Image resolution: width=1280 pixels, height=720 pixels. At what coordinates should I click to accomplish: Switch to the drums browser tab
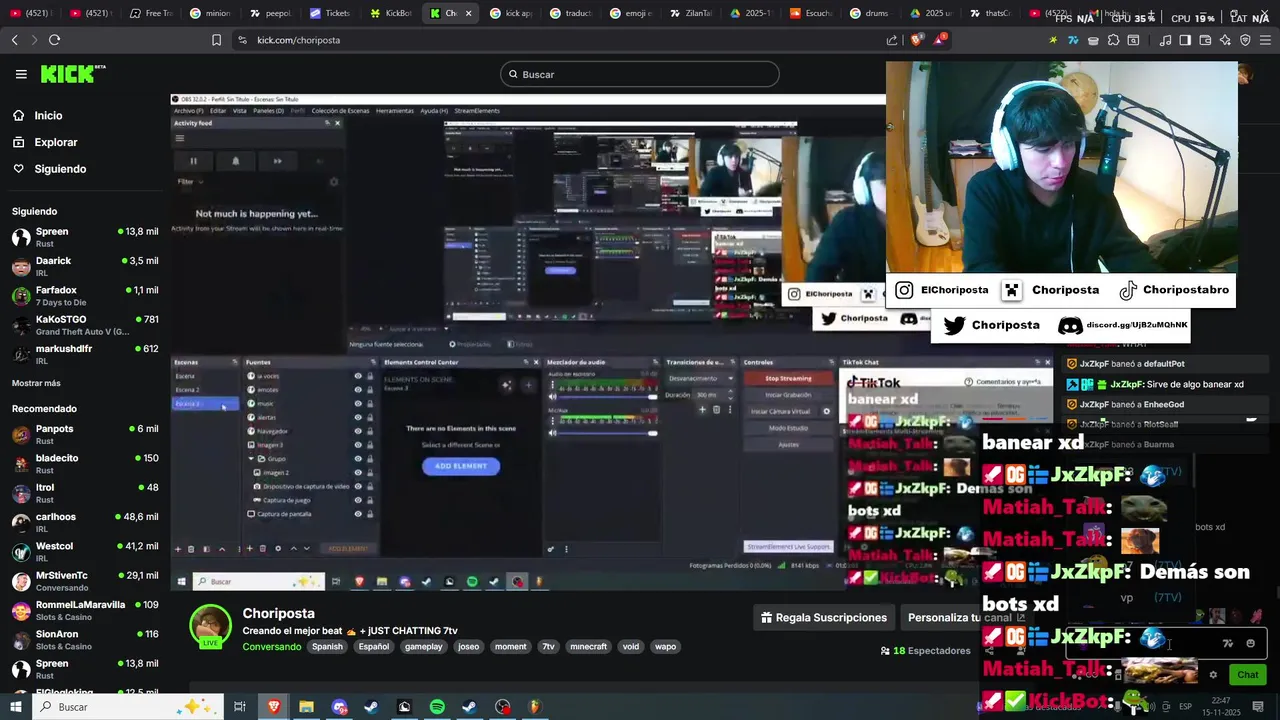868,13
